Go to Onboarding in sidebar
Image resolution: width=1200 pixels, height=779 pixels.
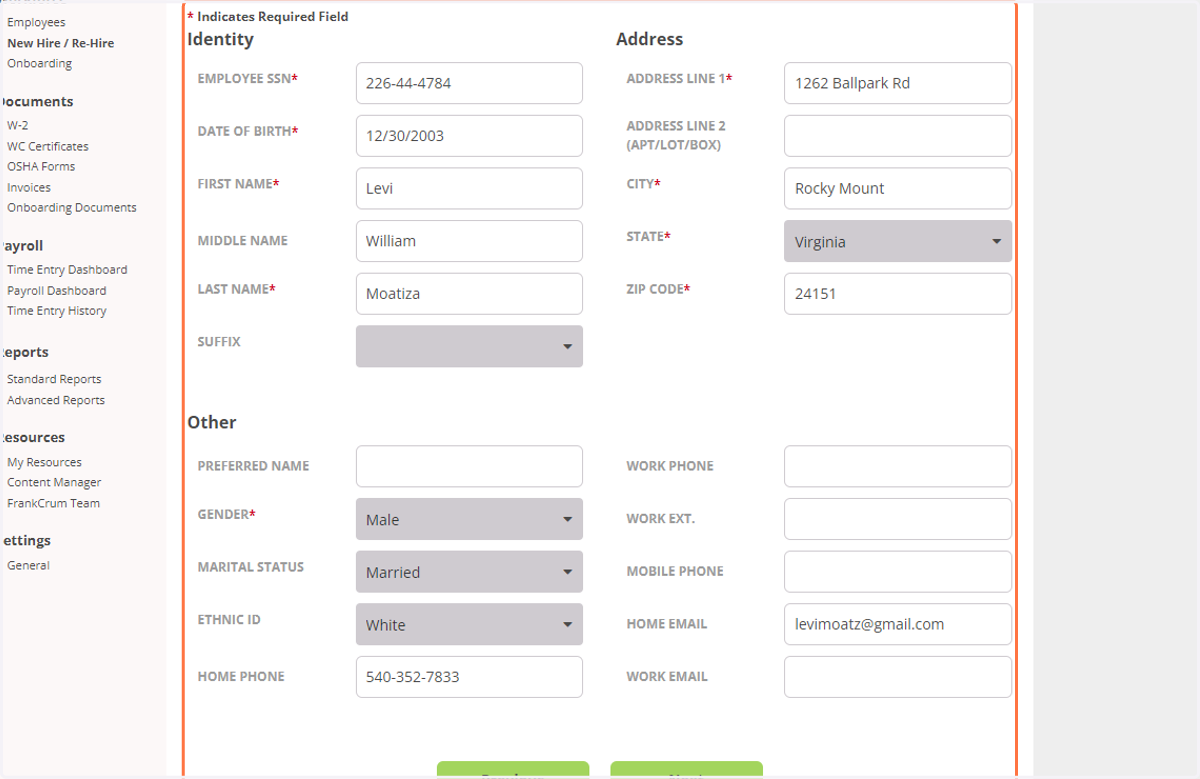39,63
